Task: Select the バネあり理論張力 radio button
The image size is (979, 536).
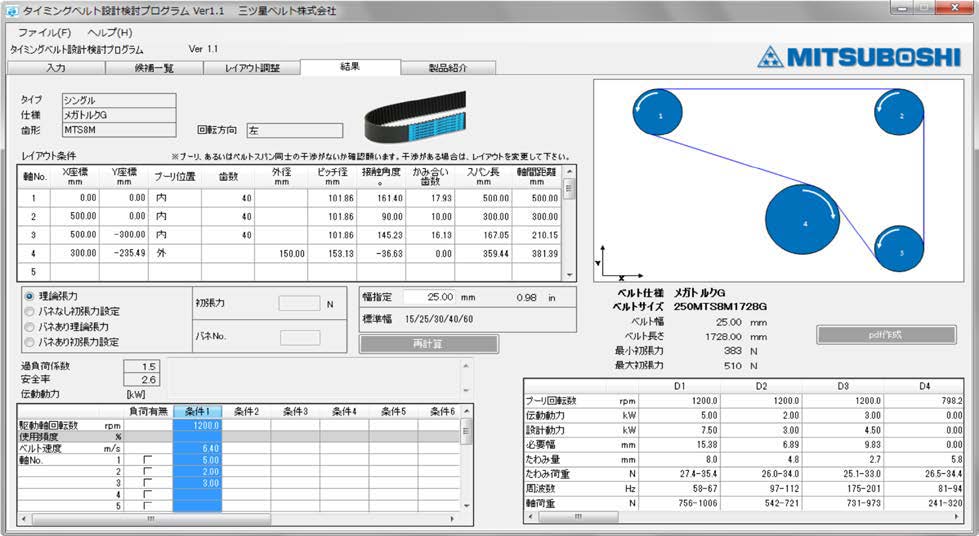Action: [29, 327]
